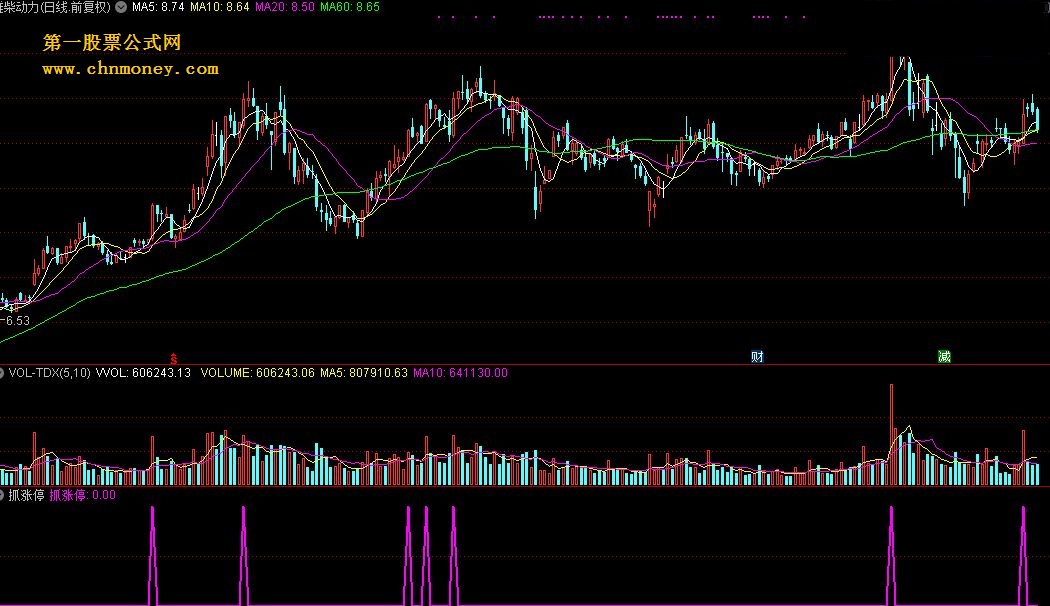The image size is (1050, 606).
Task: Open the blue 财 financial marker
Action: point(757,356)
